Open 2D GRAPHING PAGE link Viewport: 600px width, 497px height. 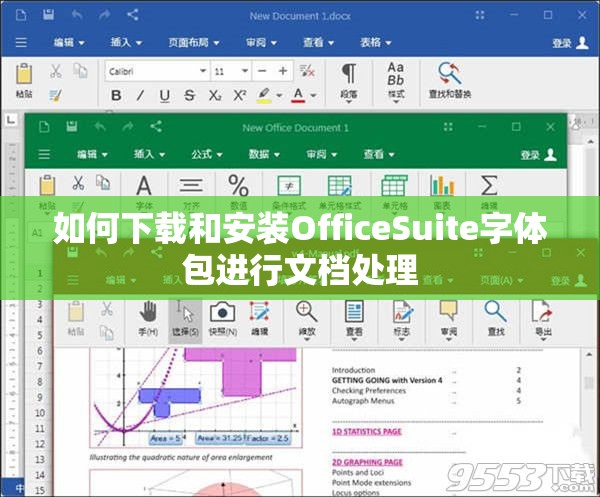[367, 462]
